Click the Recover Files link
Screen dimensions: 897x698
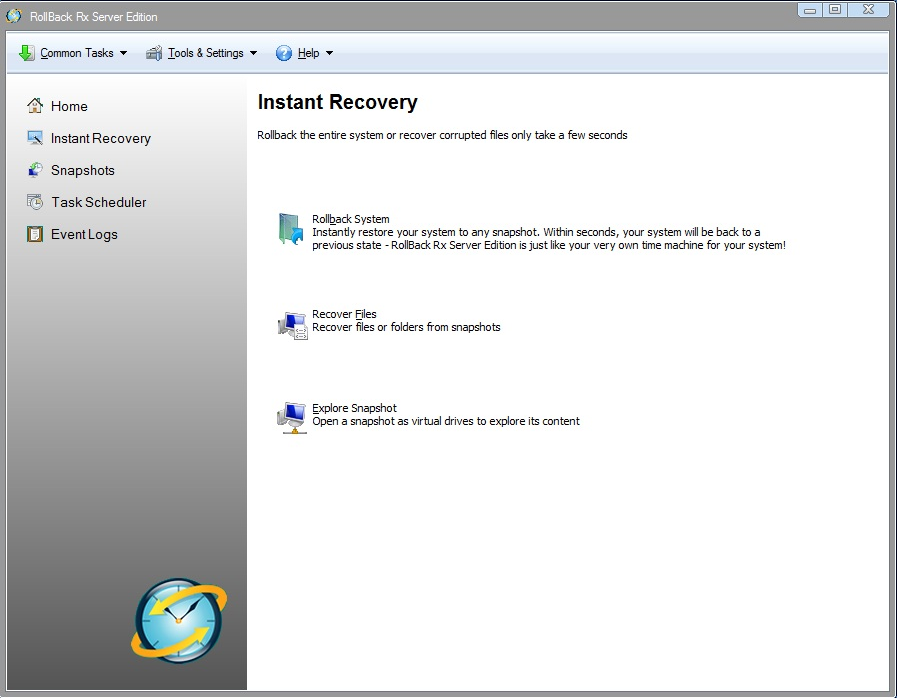344,314
